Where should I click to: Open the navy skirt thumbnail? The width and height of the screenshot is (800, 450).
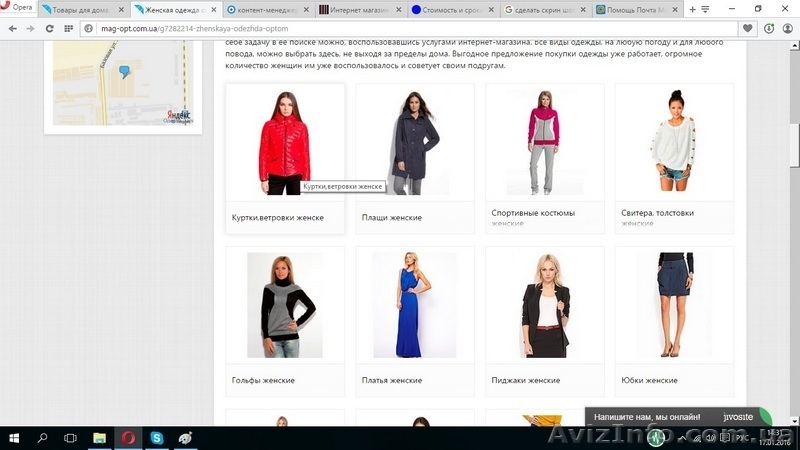click(674, 305)
